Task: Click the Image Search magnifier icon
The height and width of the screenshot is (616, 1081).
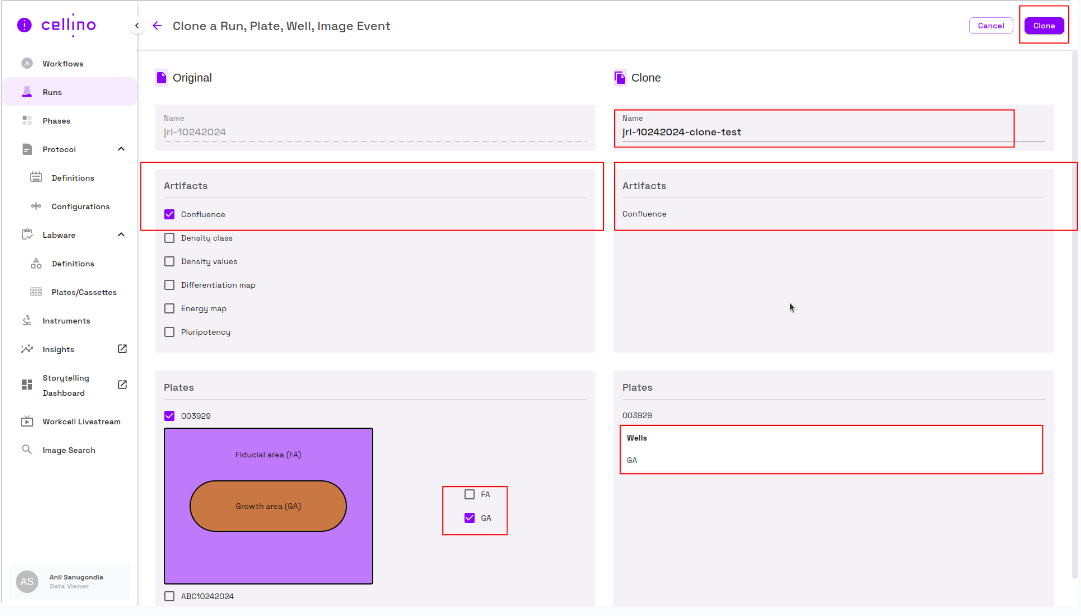Action: tap(27, 450)
